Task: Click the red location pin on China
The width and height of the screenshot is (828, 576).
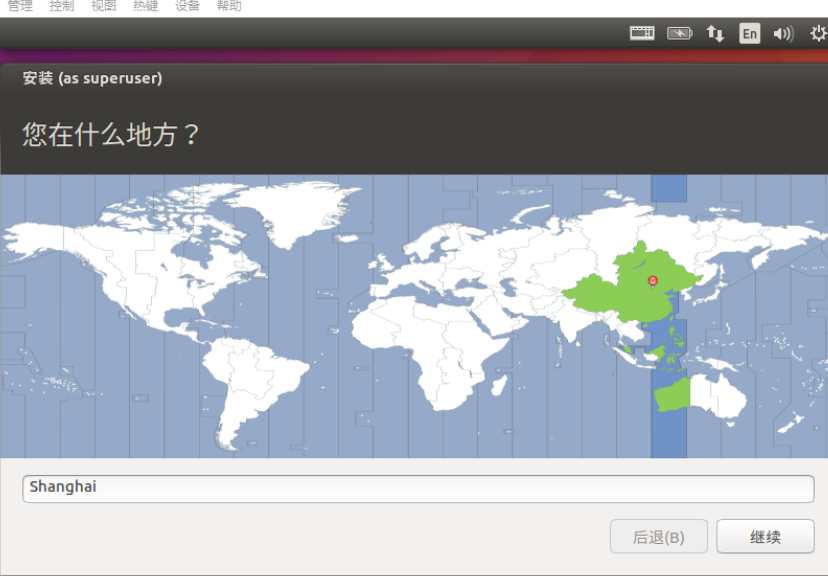Action: pyautogui.click(x=653, y=281)
